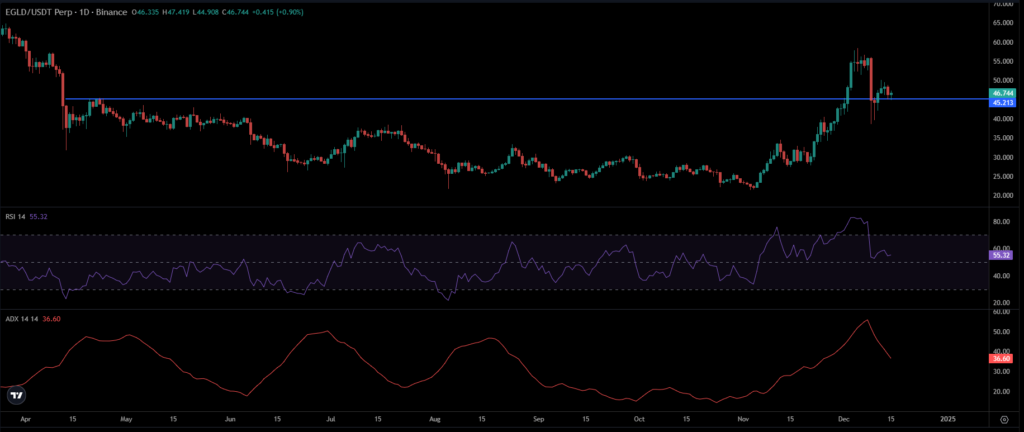Image resolution: width=1024 pixels, height=432 pixels.
Task: Click the Oct label on time axis
Action: 639,418
